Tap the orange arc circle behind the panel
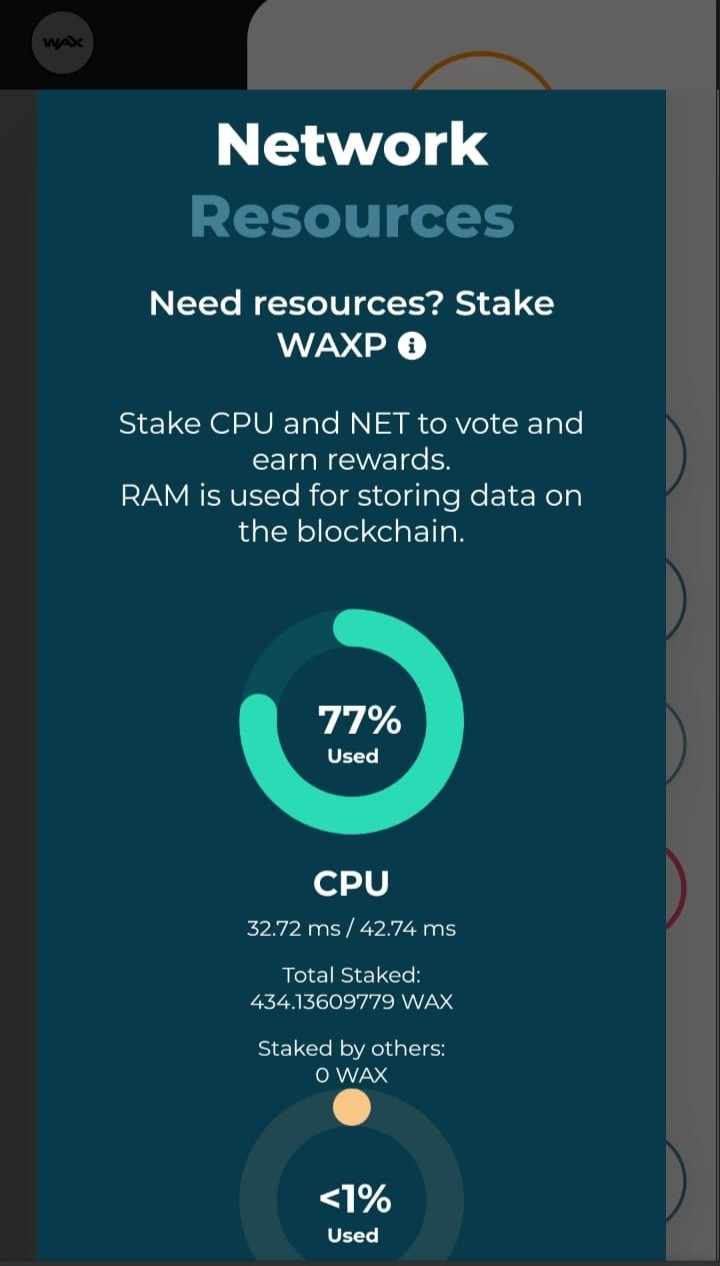This screenshot has height=1266, width=720. (481, 70)
